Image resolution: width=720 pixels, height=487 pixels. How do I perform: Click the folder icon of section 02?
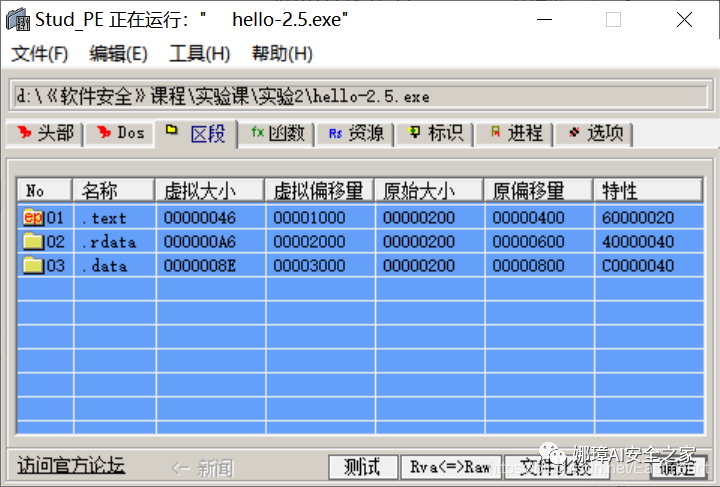click(x=33, y=241)
